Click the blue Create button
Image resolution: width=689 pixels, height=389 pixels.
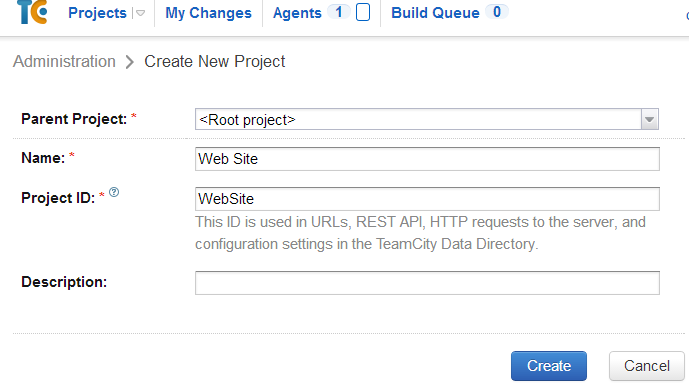549,366
